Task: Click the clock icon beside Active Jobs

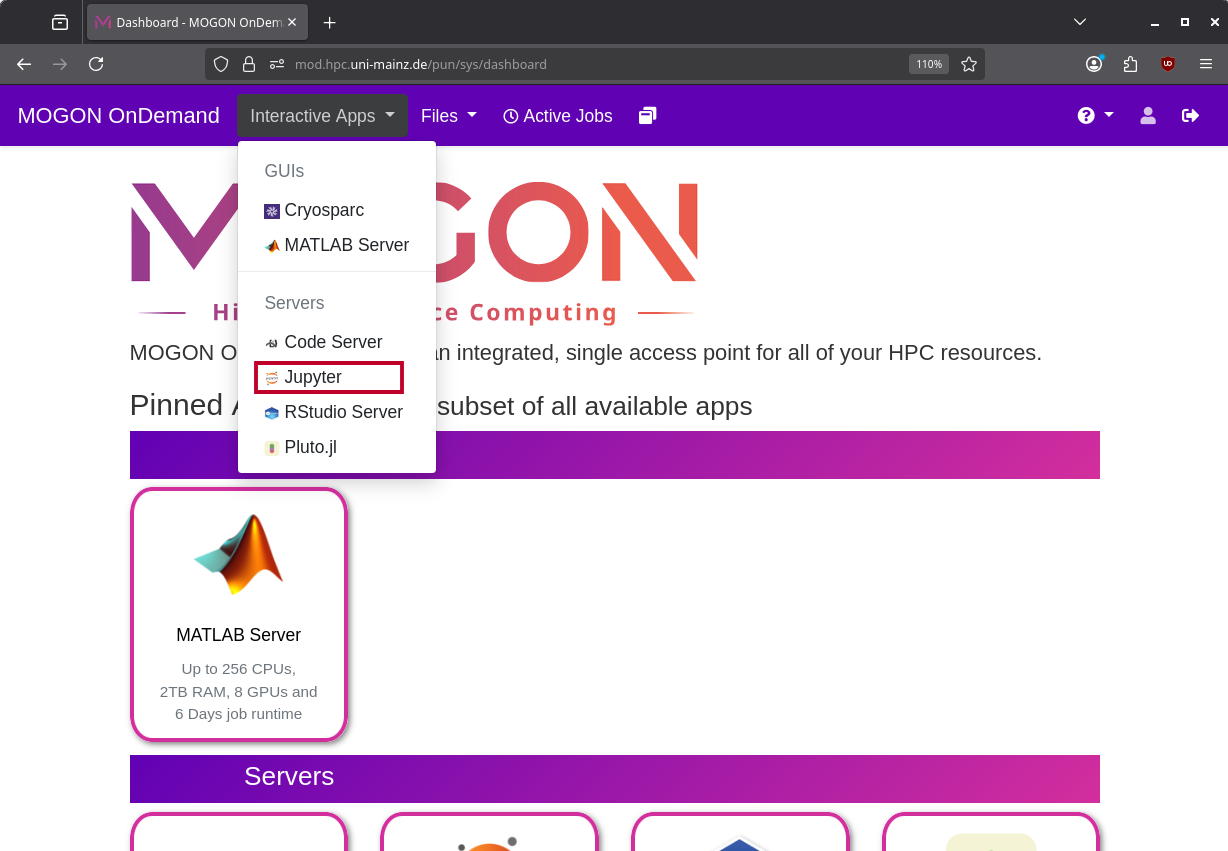Action: click(x=511, y=117)
